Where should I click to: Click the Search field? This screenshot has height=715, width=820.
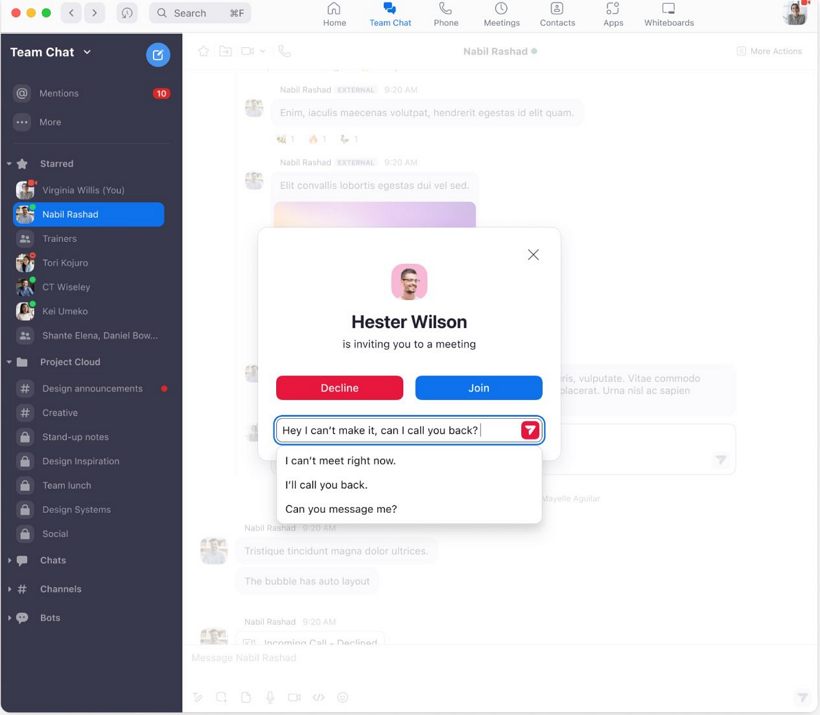tap(200, 13)
